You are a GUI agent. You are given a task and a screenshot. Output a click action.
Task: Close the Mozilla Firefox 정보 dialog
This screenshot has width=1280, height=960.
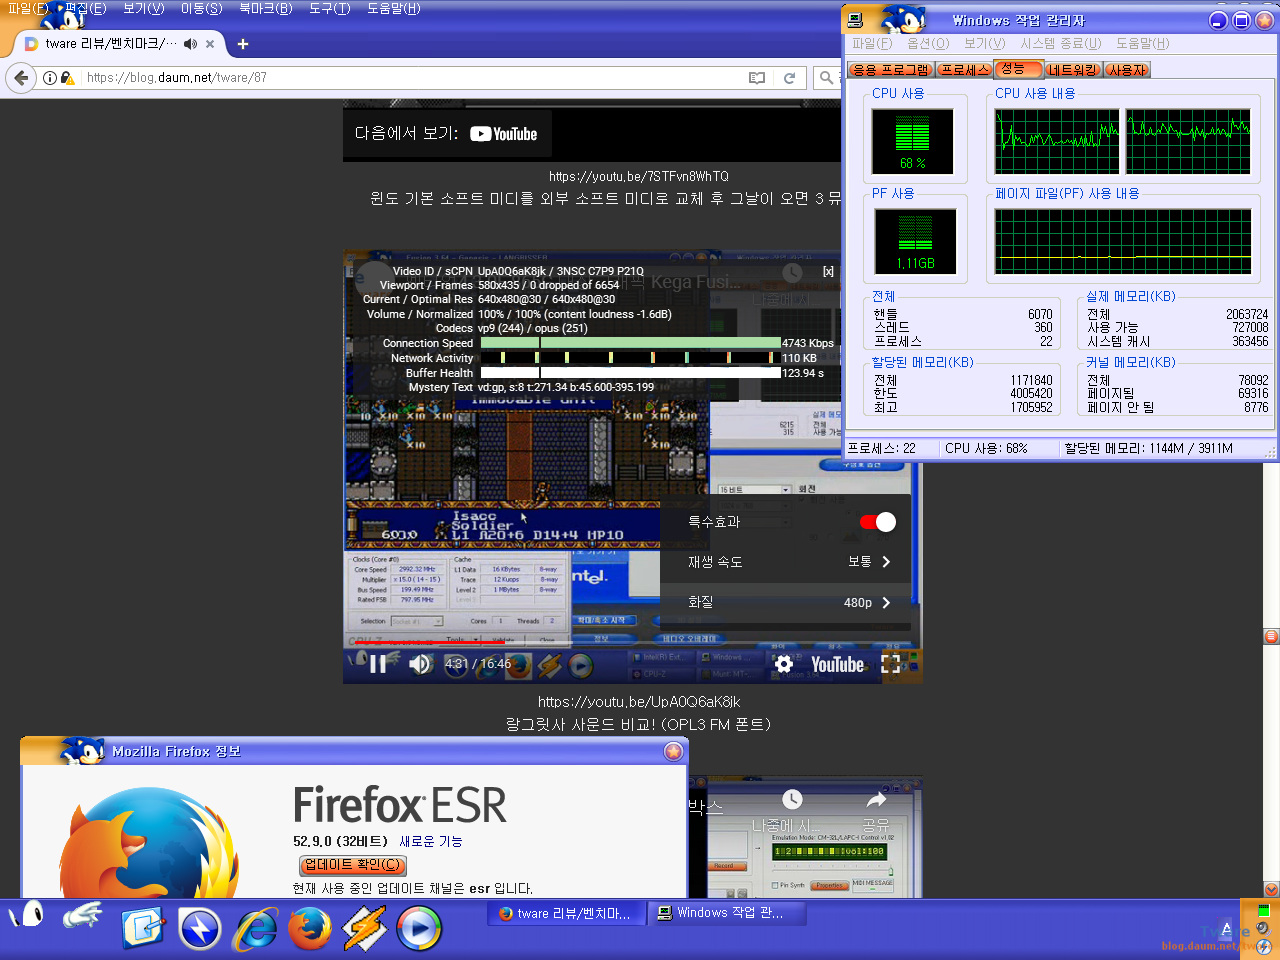674,751
